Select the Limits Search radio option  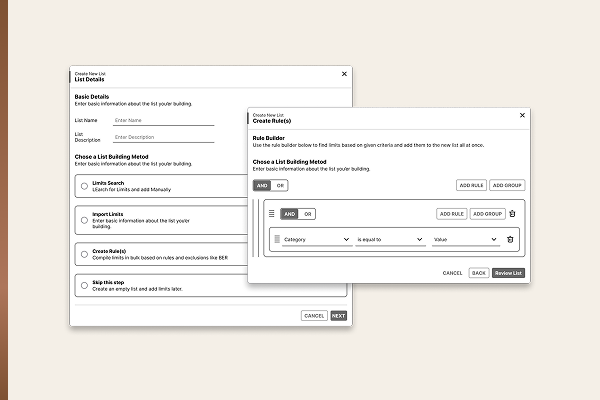click(83, 186)
